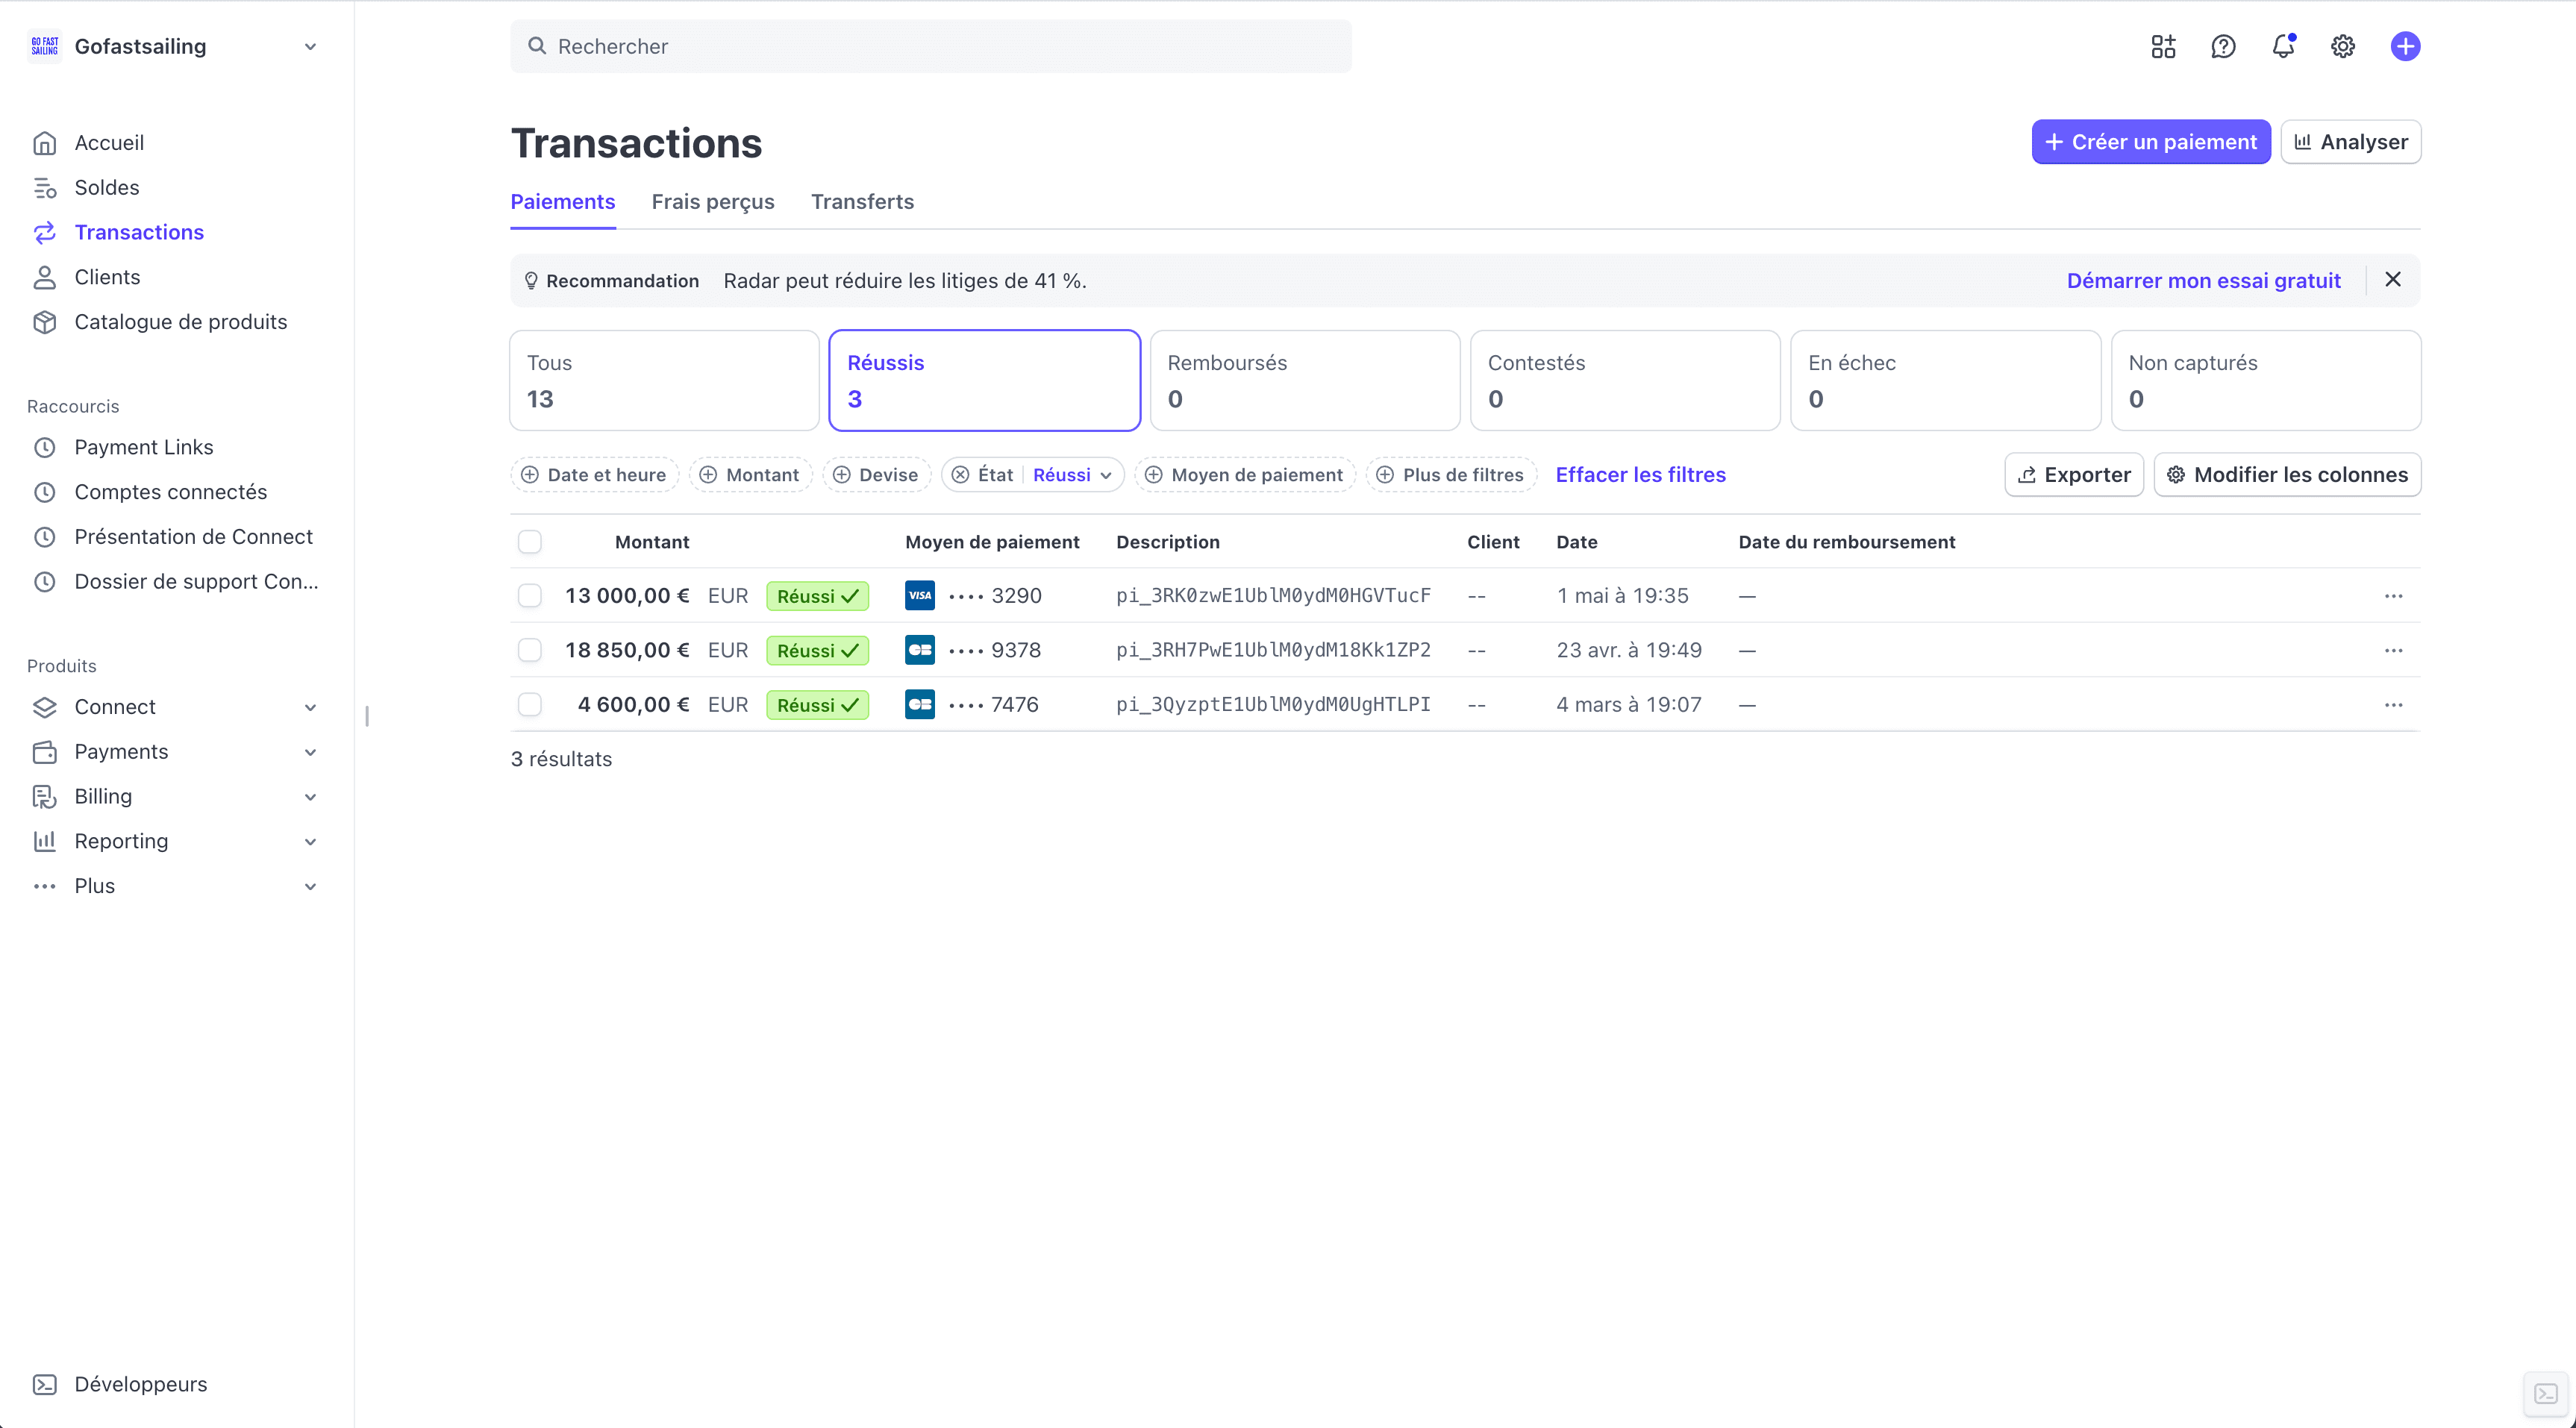Open the help question mark icon
2576x1428 pixels.
pyautogui.click(x=2223, y=46)
